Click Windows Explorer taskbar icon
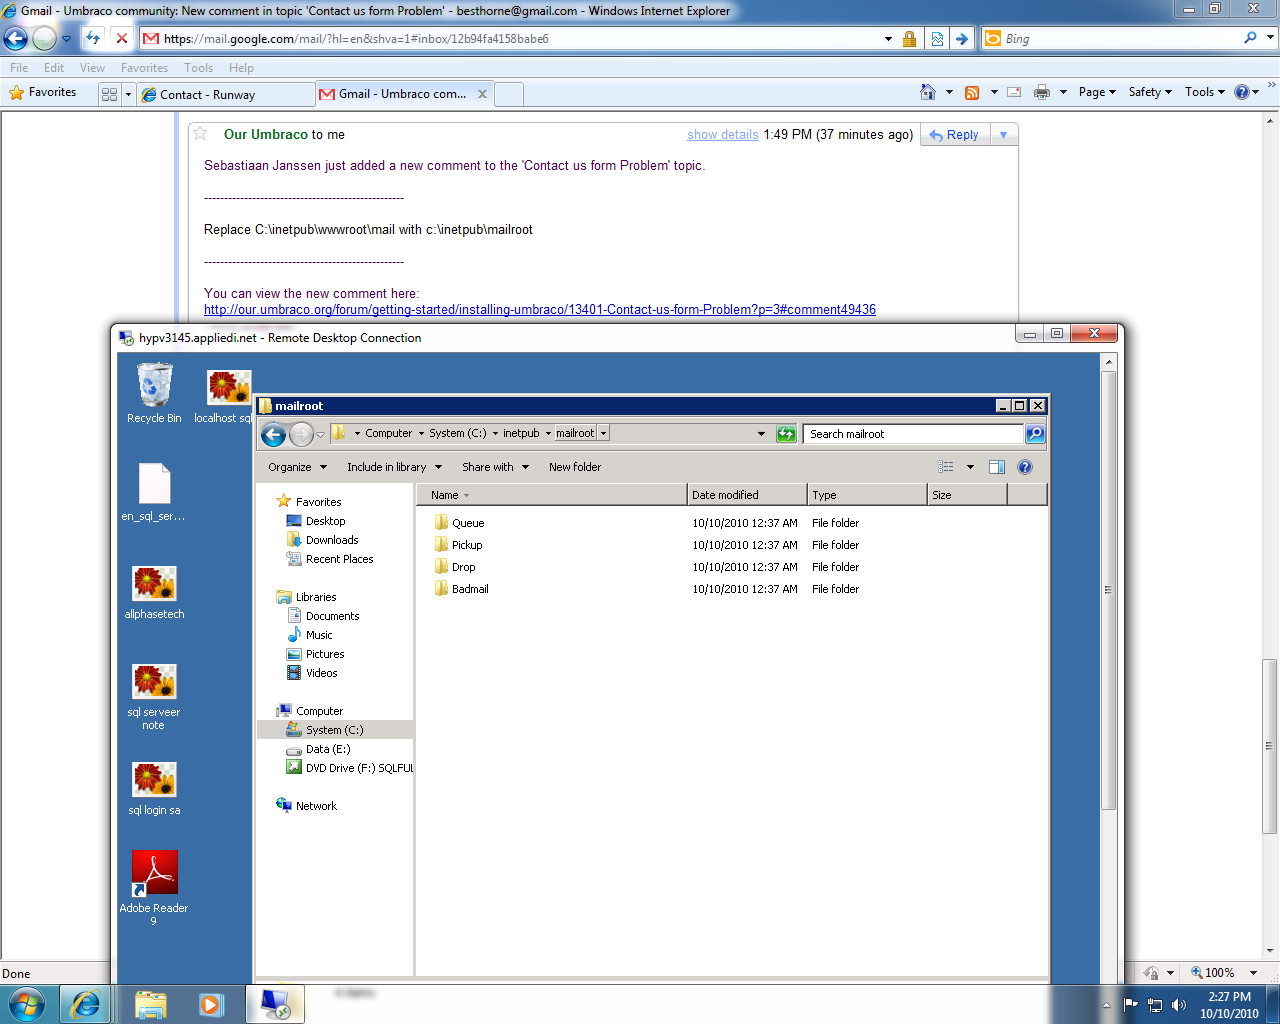This screenshot has width=1280, height=1024. [151, 1004]
